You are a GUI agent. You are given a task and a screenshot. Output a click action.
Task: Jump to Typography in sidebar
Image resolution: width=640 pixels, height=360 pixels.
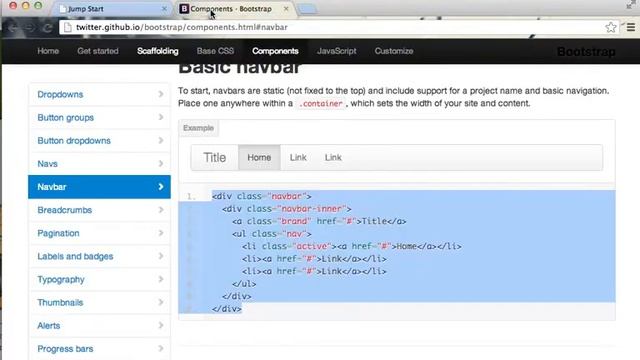tap(99, 280)
